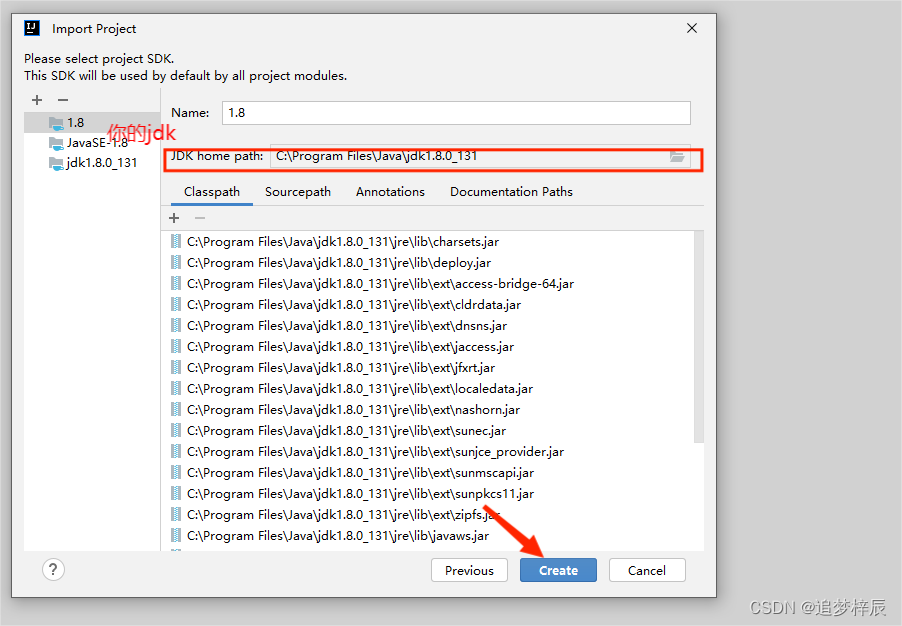Add a new SDK with the plus icon above the SDK list
902x626 pixels.
(x=37, y=100)
